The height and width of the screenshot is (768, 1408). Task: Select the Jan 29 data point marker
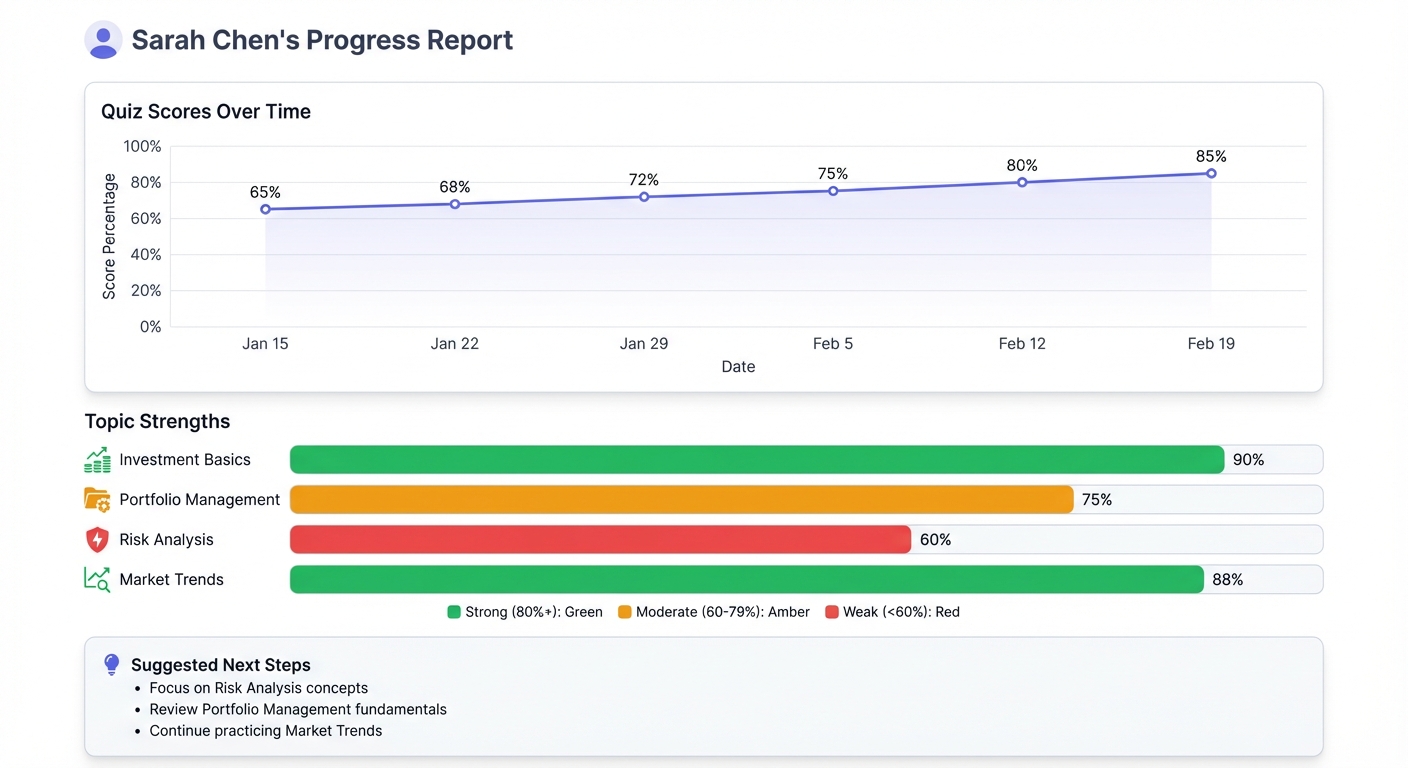point(644,197)
